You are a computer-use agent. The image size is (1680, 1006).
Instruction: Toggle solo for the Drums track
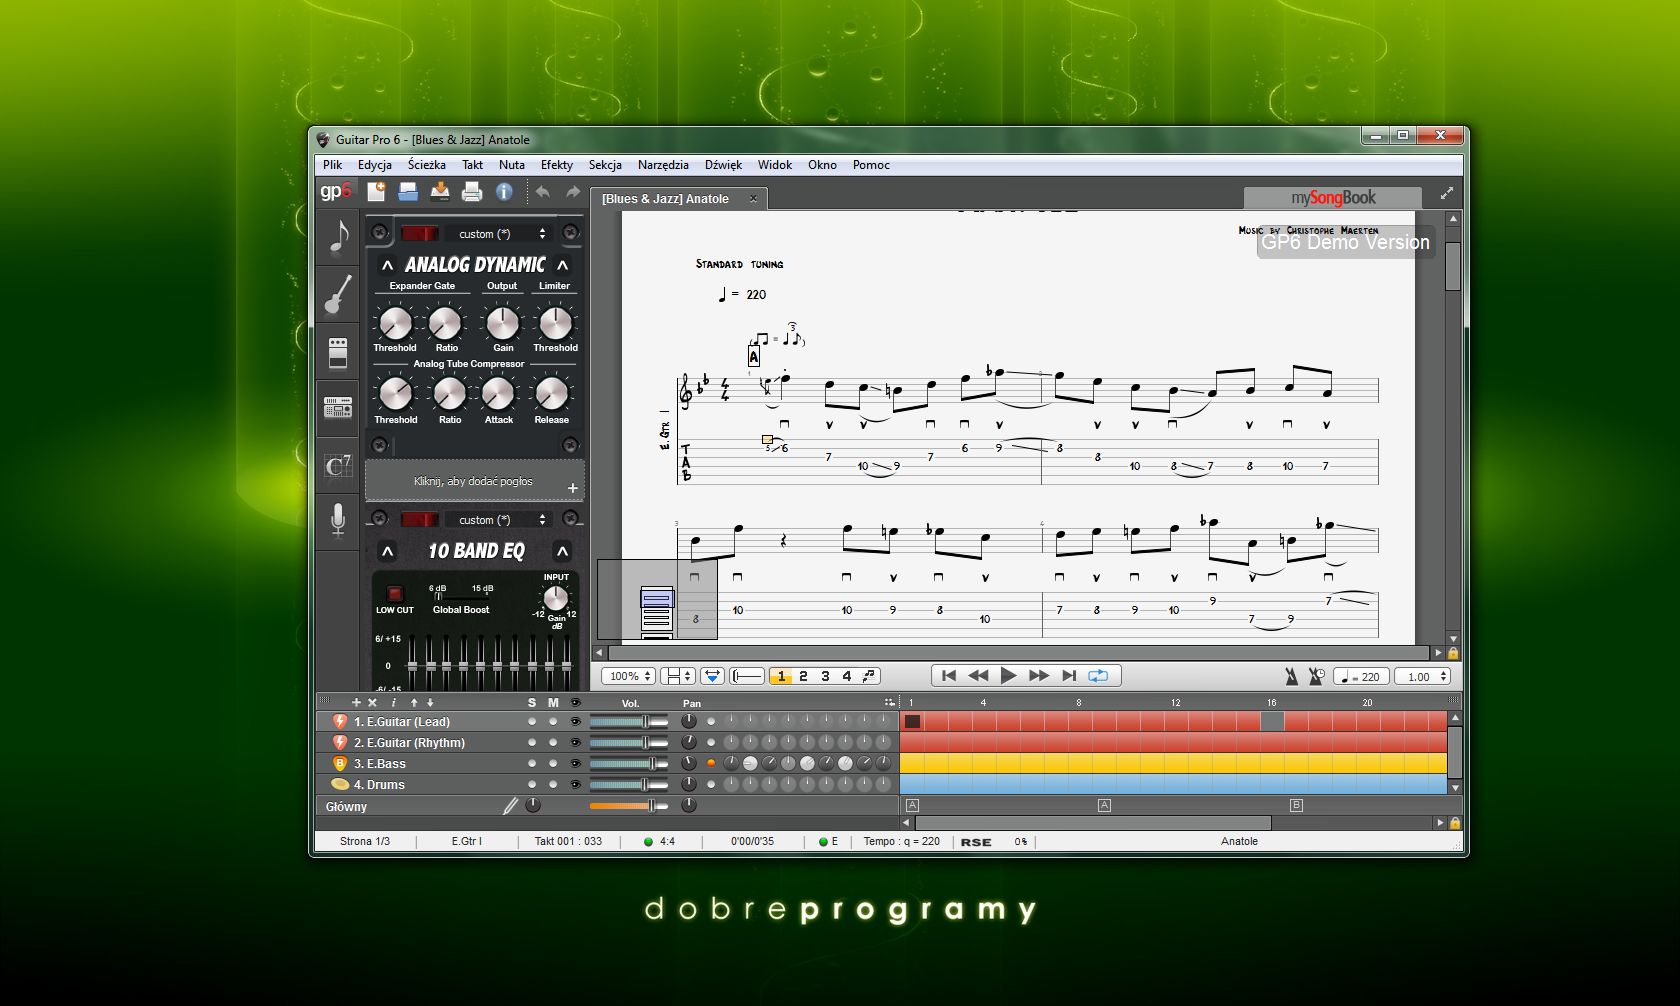(x=532, y=785)
